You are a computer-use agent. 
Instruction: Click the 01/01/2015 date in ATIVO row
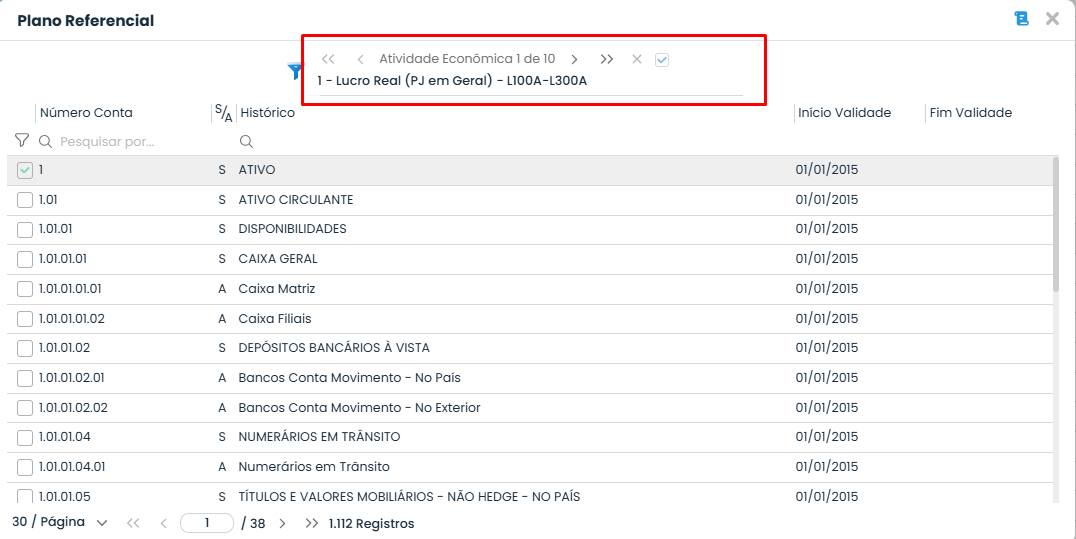pos(826,170)
